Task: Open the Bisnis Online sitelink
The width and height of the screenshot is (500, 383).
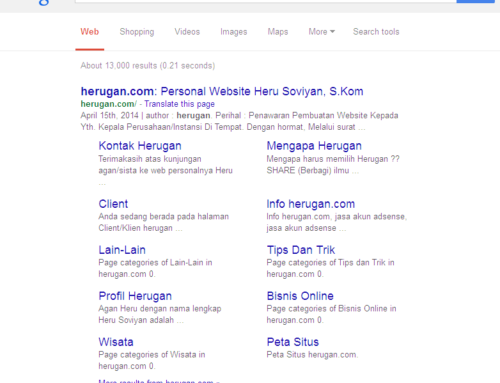Action: (300, 296)
